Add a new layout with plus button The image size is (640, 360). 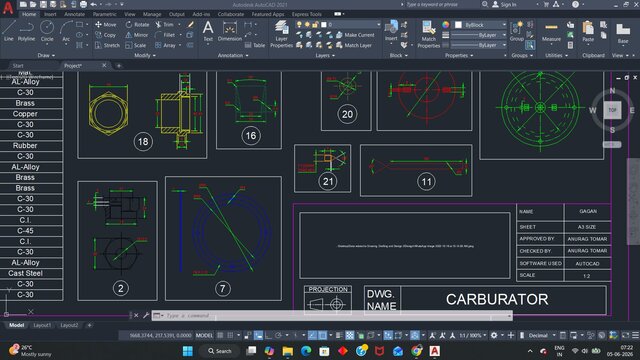[89, 325]
